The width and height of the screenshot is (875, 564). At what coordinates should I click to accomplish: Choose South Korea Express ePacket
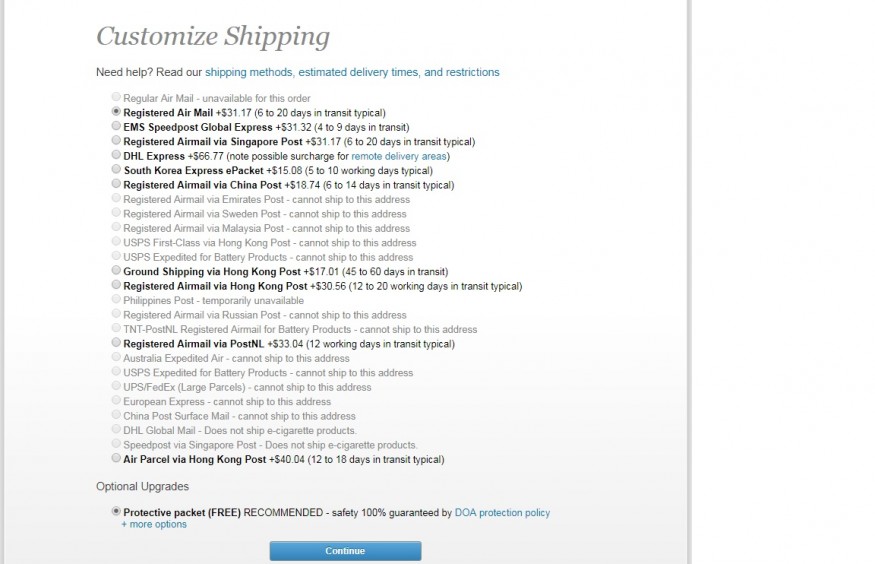coord(117,170)
